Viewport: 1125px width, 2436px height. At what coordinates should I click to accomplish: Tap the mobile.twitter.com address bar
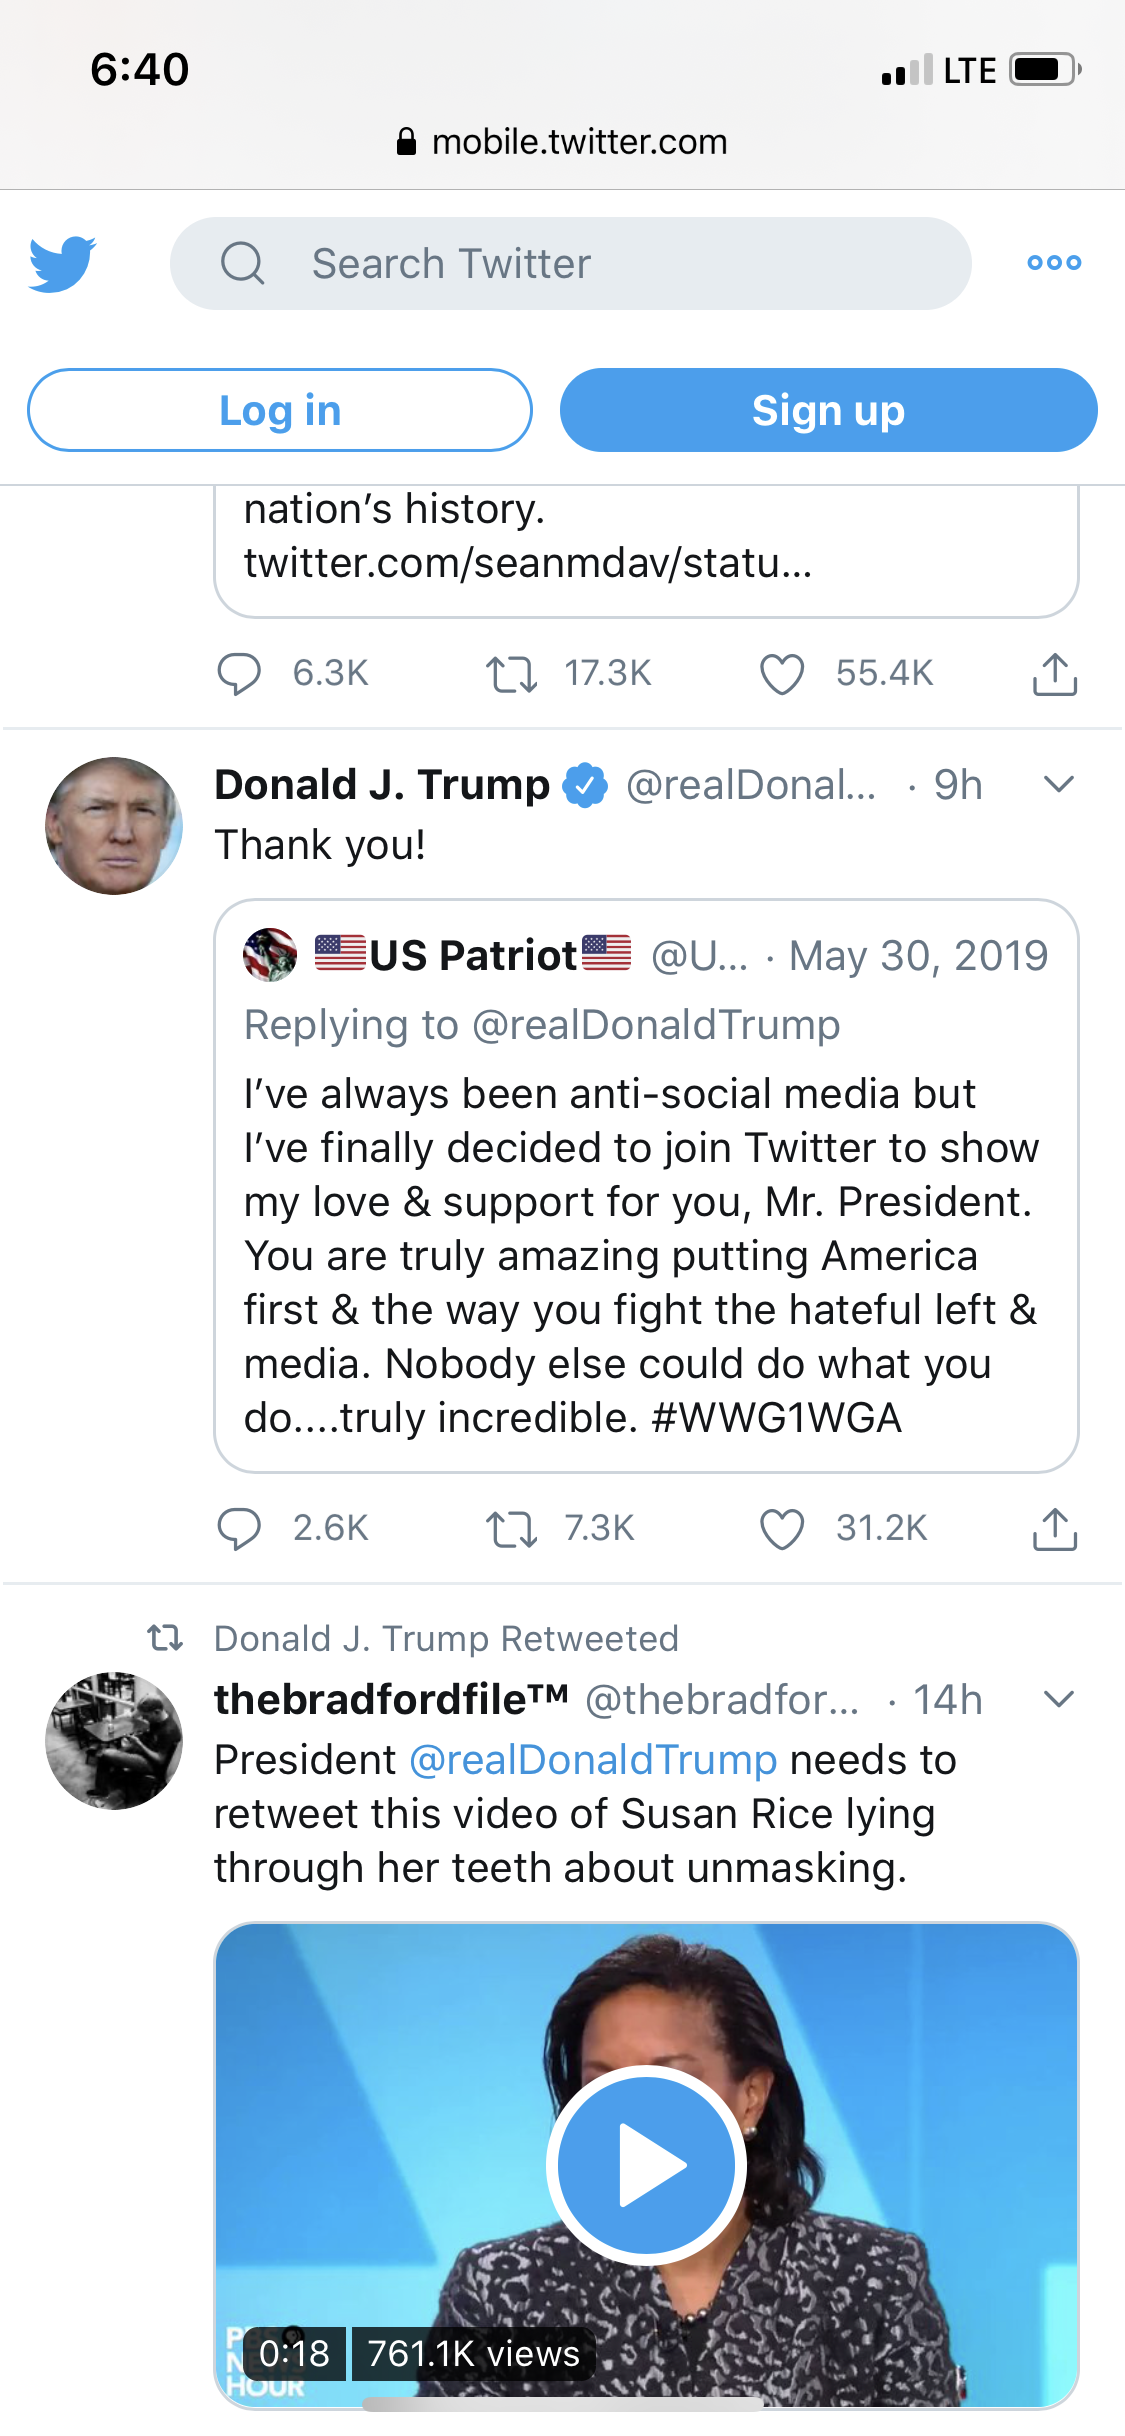tap(562, 142)
